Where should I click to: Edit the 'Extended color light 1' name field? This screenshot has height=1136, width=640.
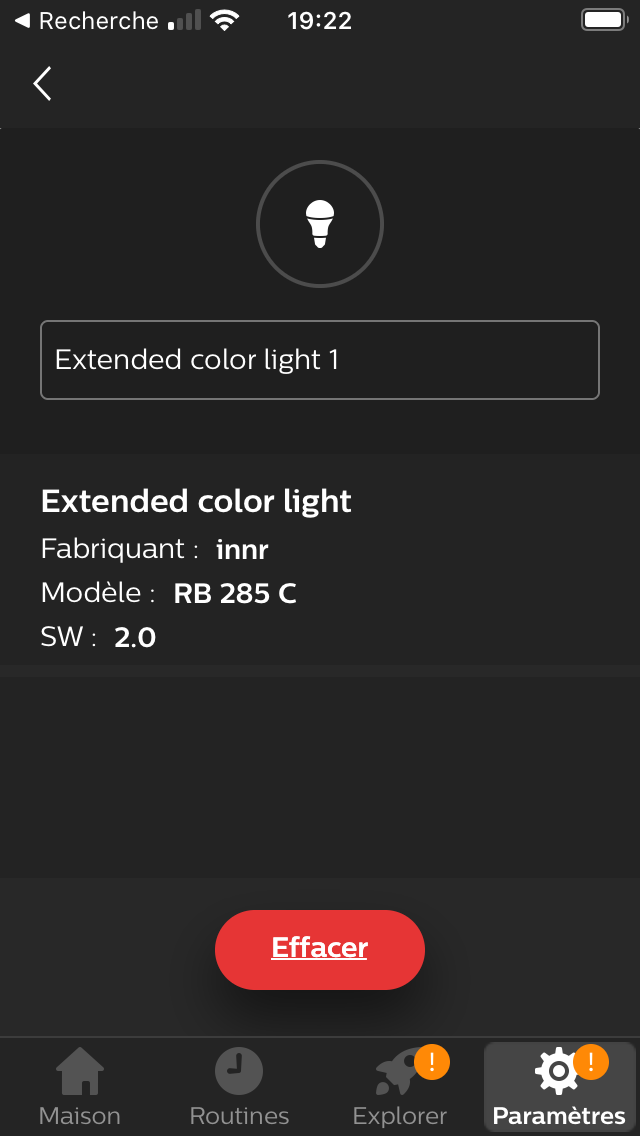click(x=320, y=360)
